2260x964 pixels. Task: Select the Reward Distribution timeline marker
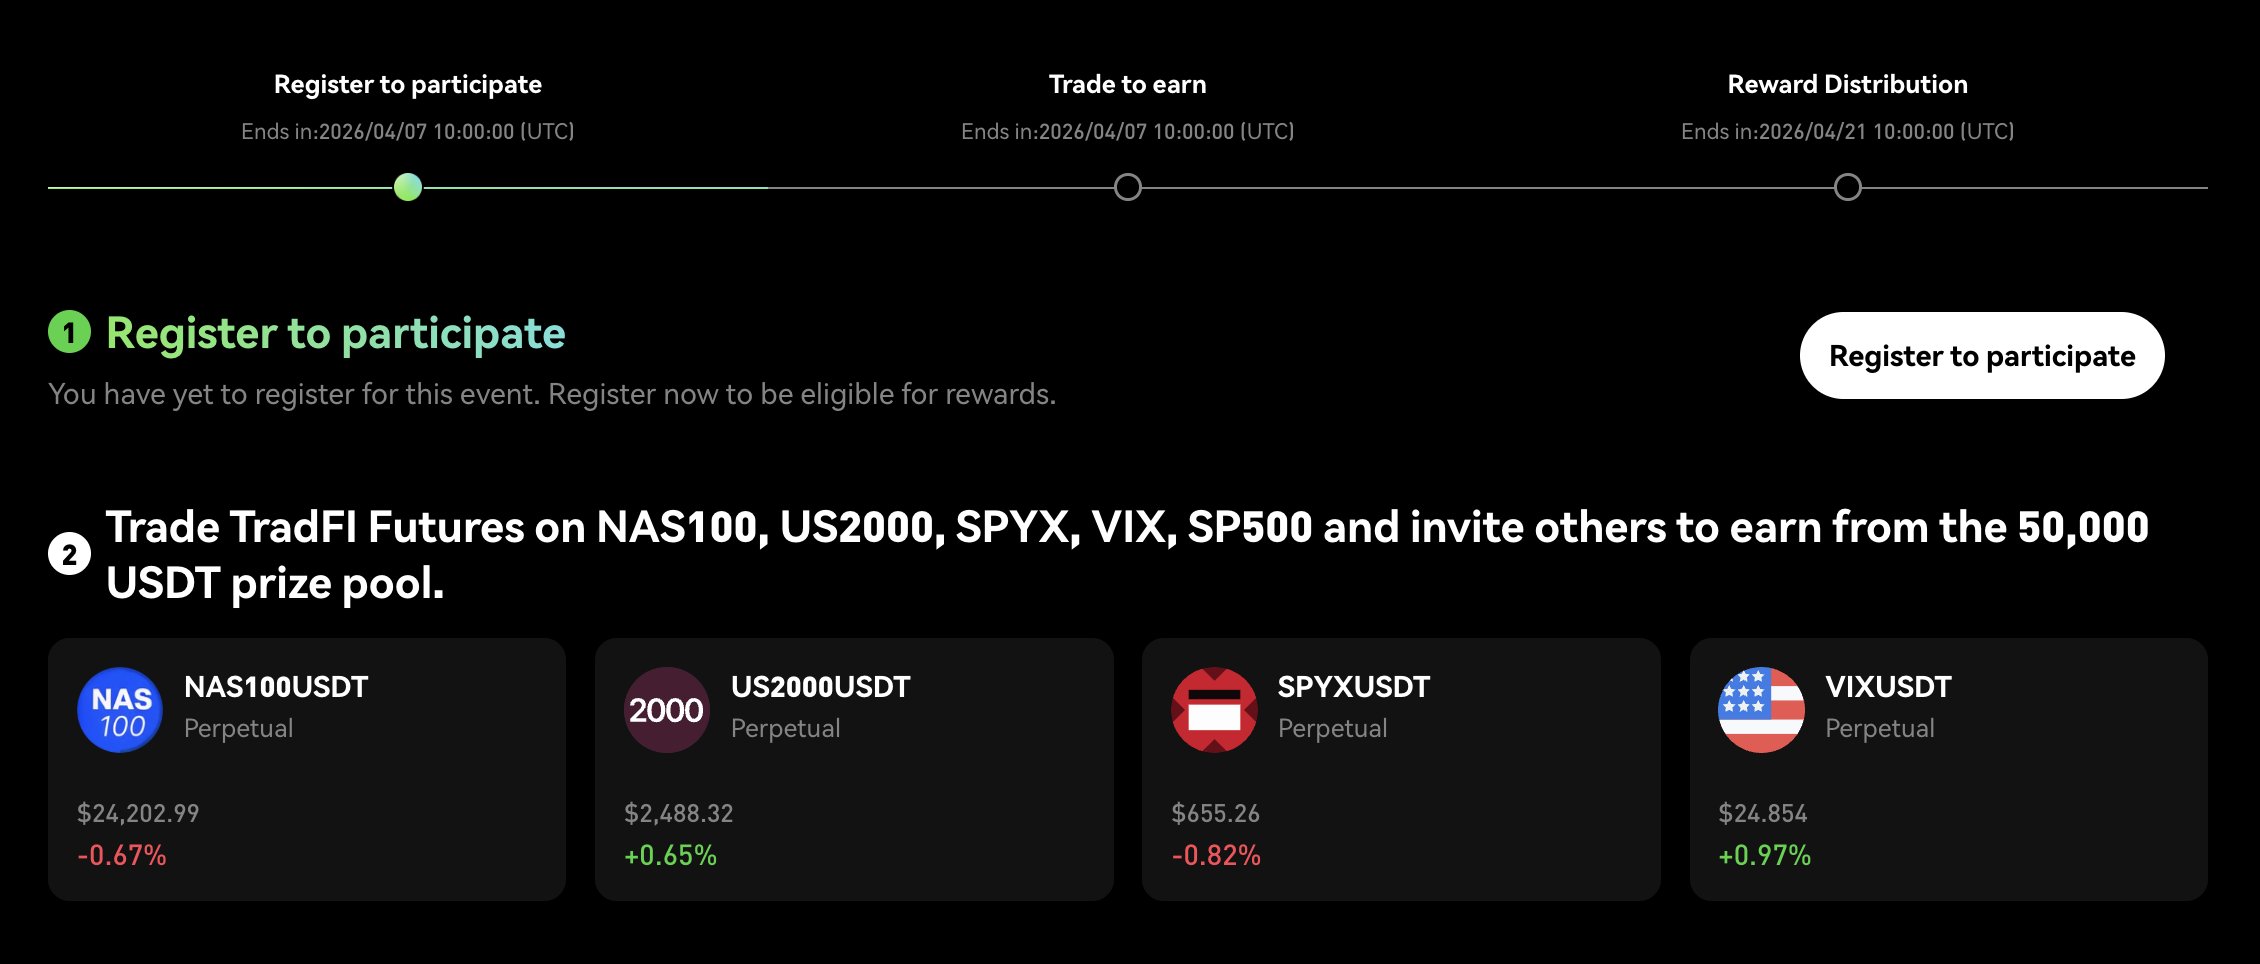[1847, 187]
